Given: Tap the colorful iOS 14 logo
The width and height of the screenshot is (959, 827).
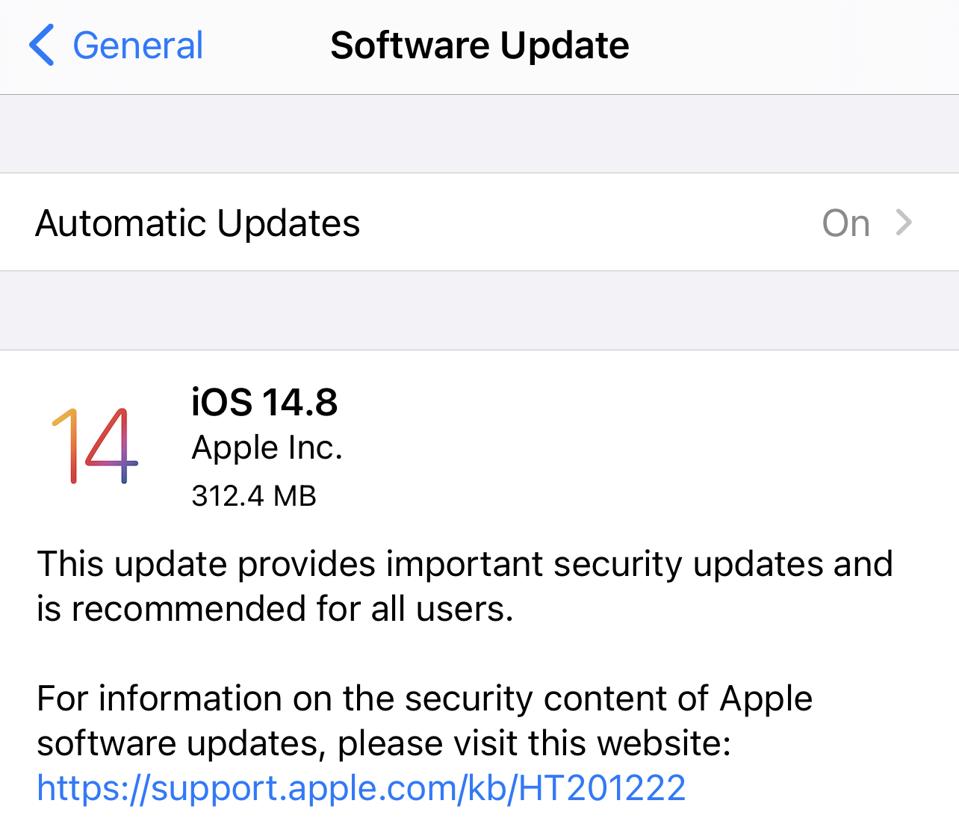Looking at the screenshot, I should [94, 445].
